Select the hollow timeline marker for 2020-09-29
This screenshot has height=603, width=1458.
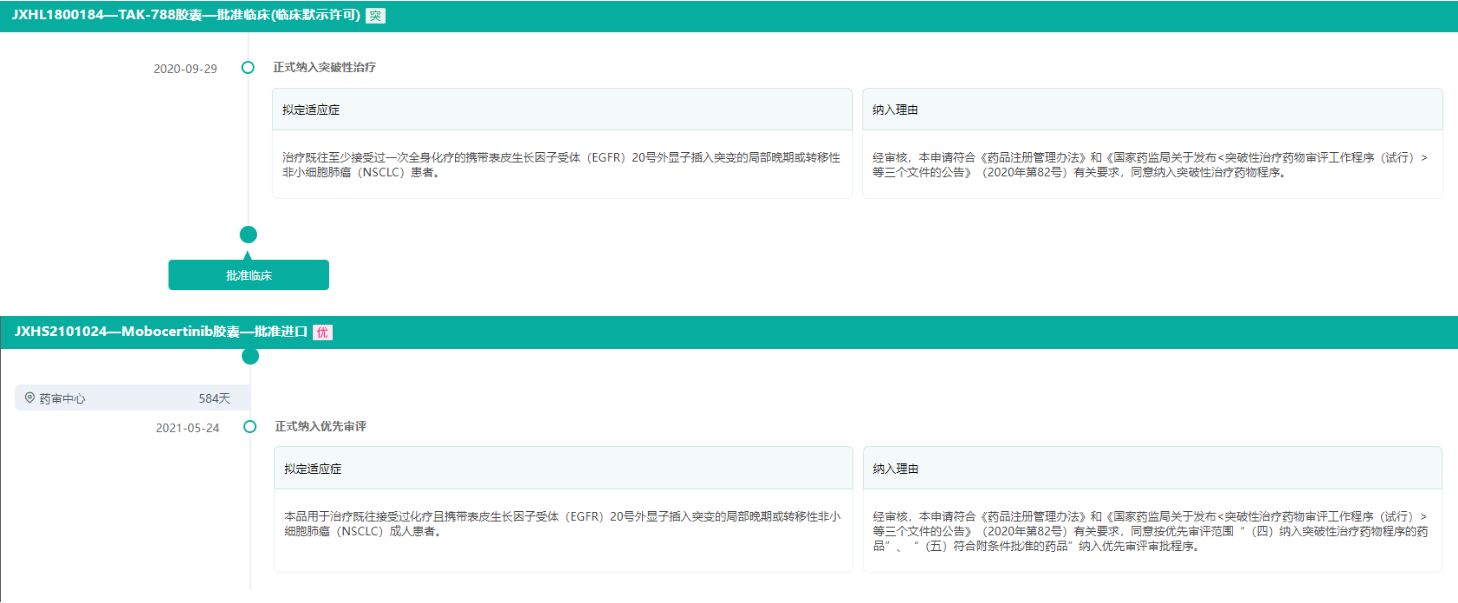point(248,68)
